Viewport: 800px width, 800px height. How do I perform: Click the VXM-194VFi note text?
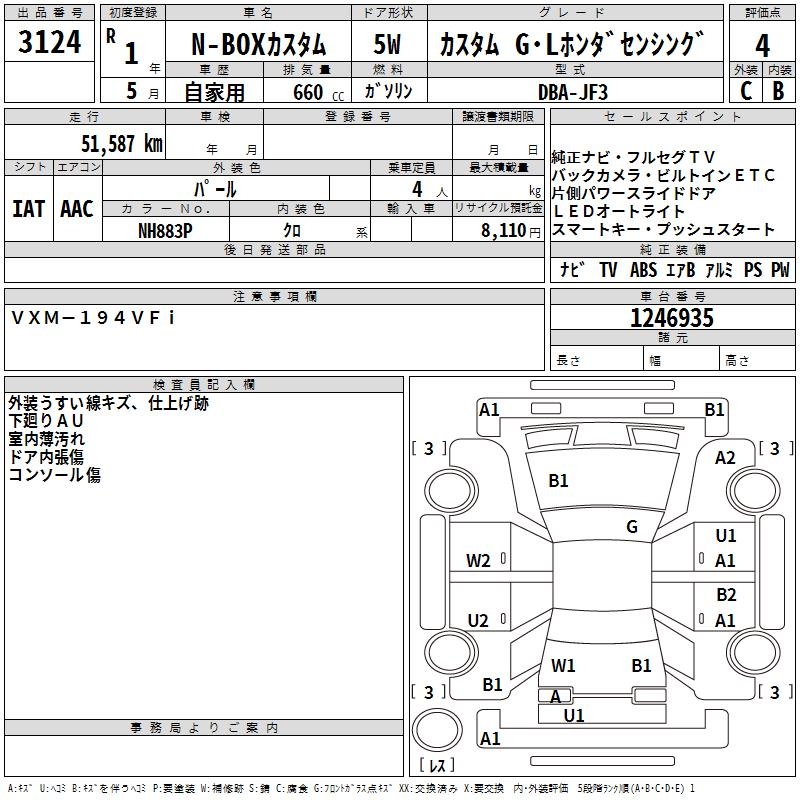[93, 318]
